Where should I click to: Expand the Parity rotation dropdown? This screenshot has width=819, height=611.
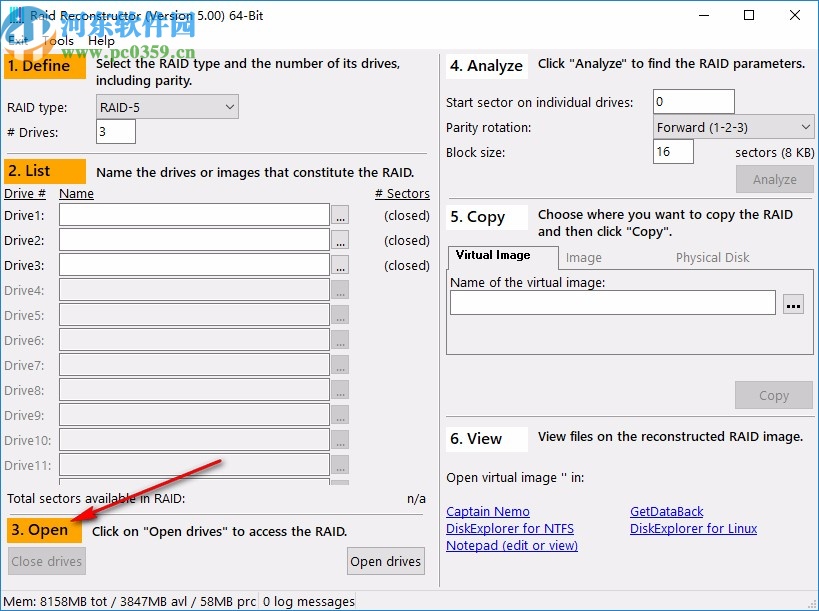pos(733,127)
